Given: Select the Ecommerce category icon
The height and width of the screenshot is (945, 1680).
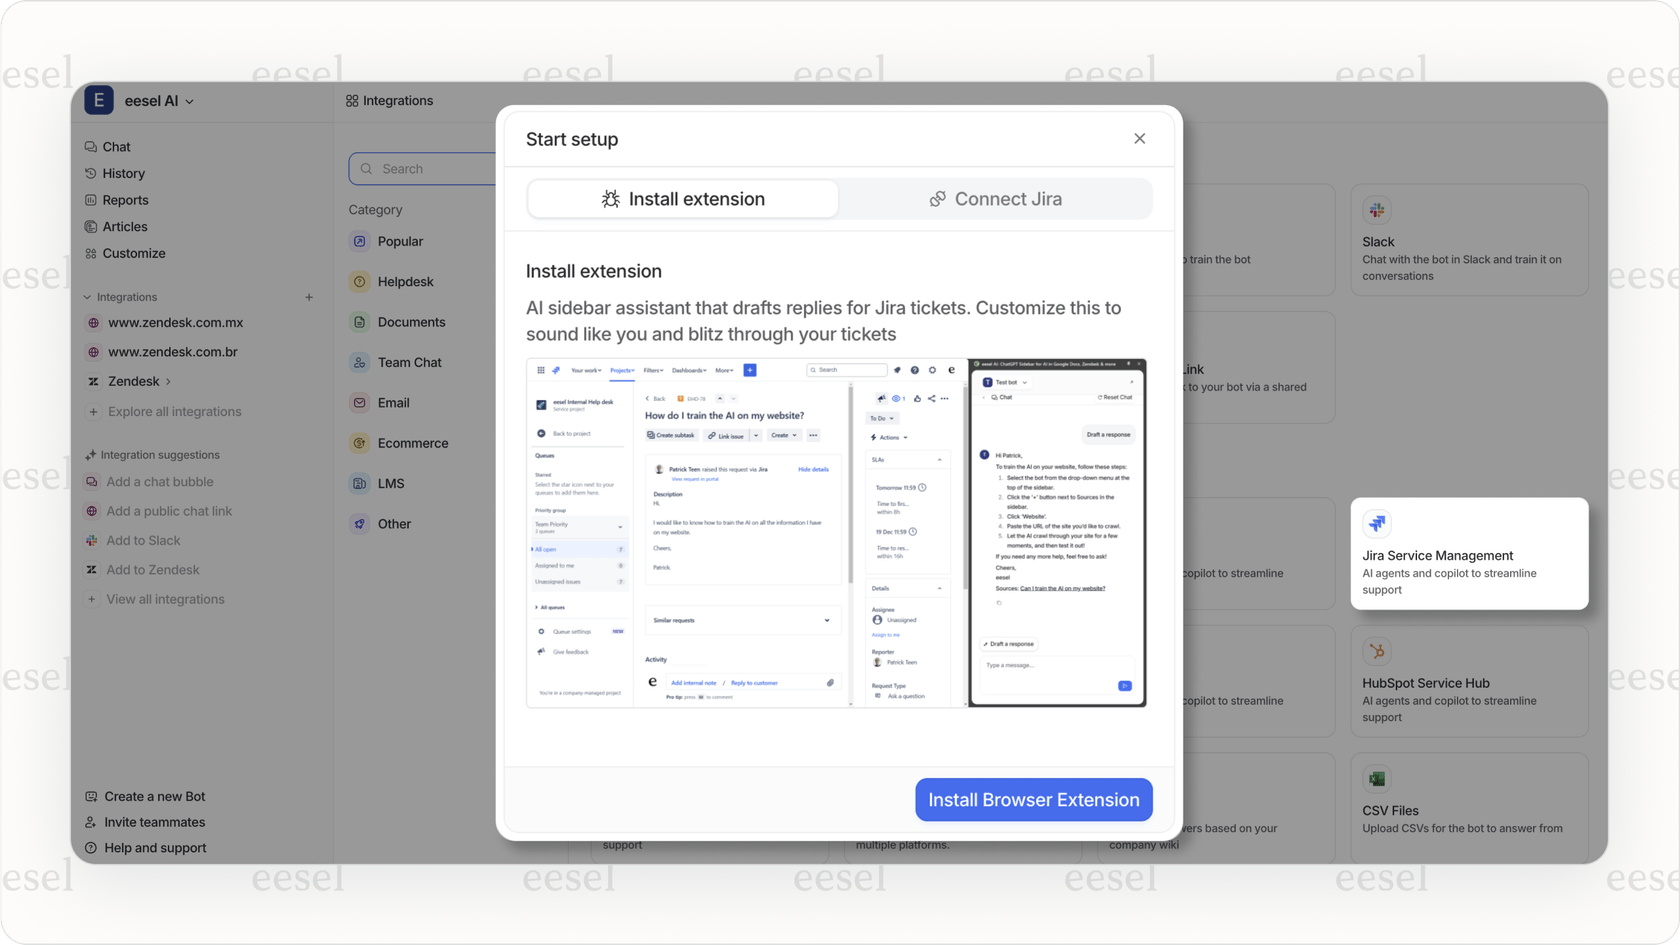Looking at the screenshot, I should 359,442.
